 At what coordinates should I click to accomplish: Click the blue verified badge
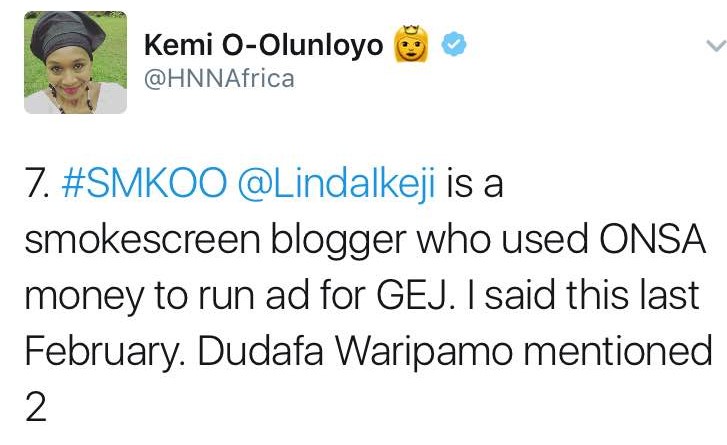point(454,45)
